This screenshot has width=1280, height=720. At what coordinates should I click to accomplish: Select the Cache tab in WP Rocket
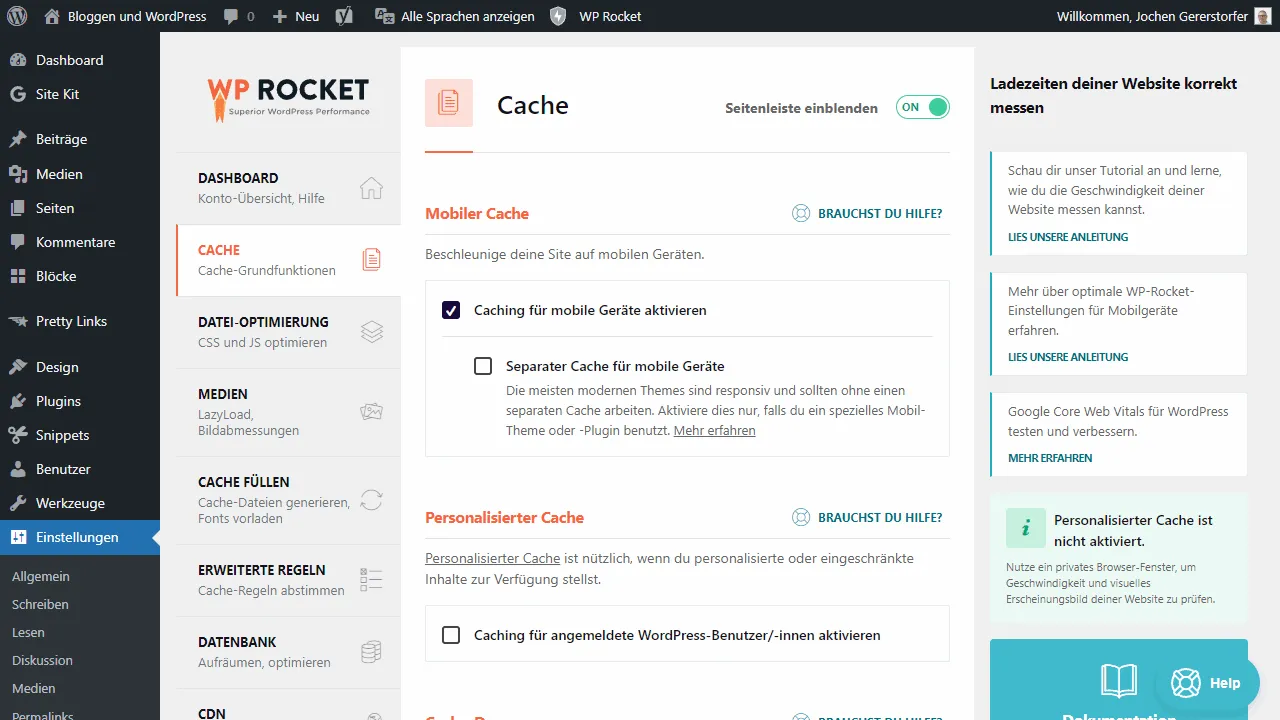click(x=288, y=260)
